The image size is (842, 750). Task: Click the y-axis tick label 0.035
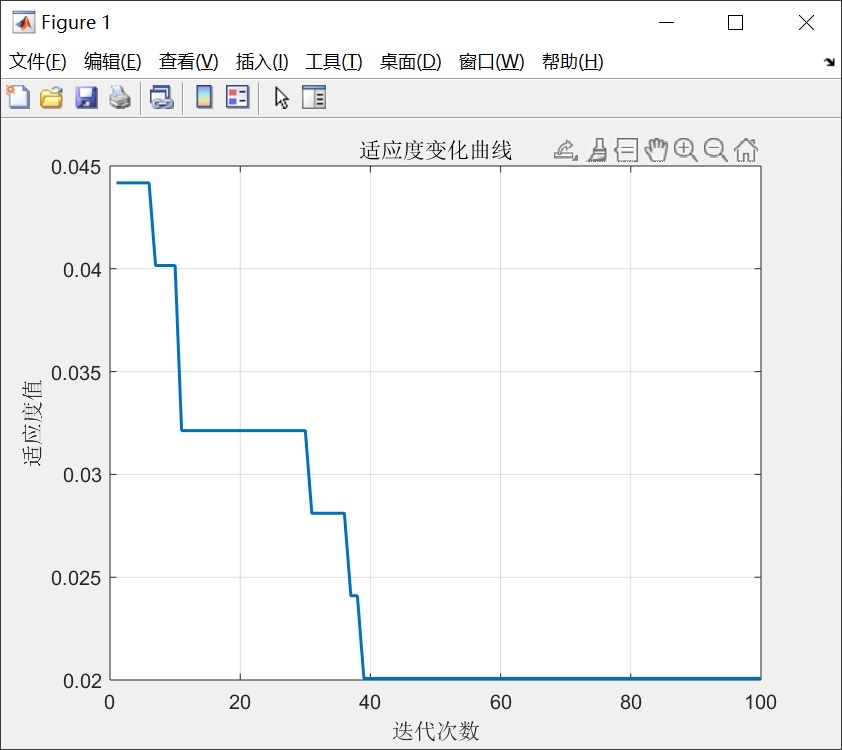76,373
